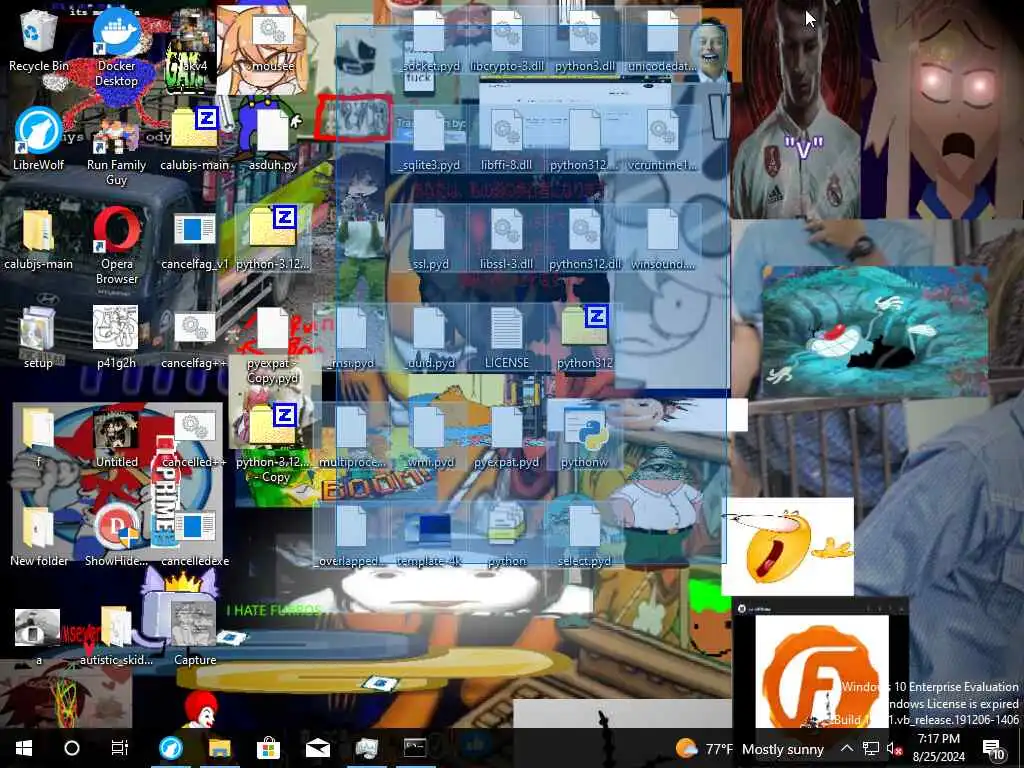Select the vcruntime1... file
This screenshot has height=768, width=1024.
pos(662,140)
